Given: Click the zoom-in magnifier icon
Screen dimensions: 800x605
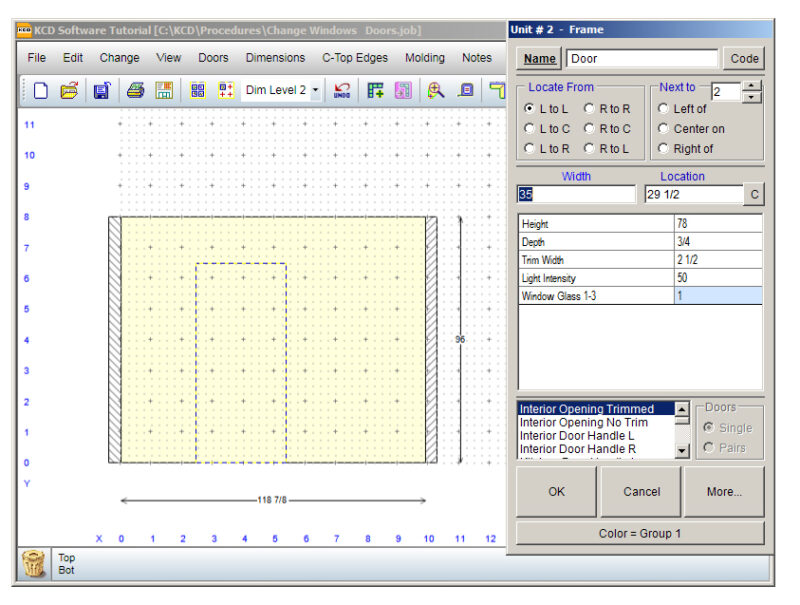Looking at the screenshot, I should (x=435, y=90).
